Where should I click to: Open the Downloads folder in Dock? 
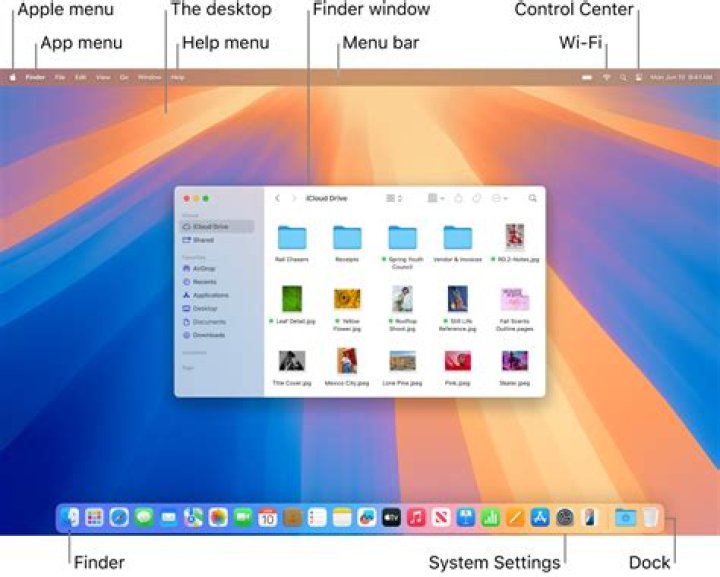click(x=626, y=518)
